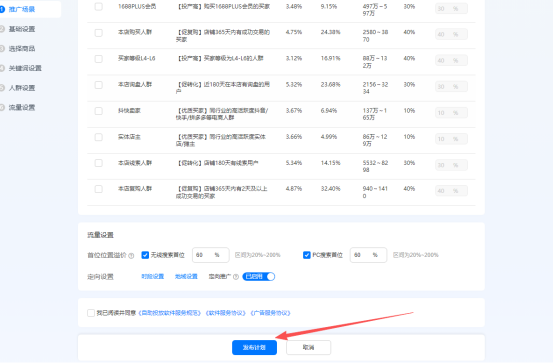
Task: Select checkbox in the 5.34% row
Action: pos(99,163)
